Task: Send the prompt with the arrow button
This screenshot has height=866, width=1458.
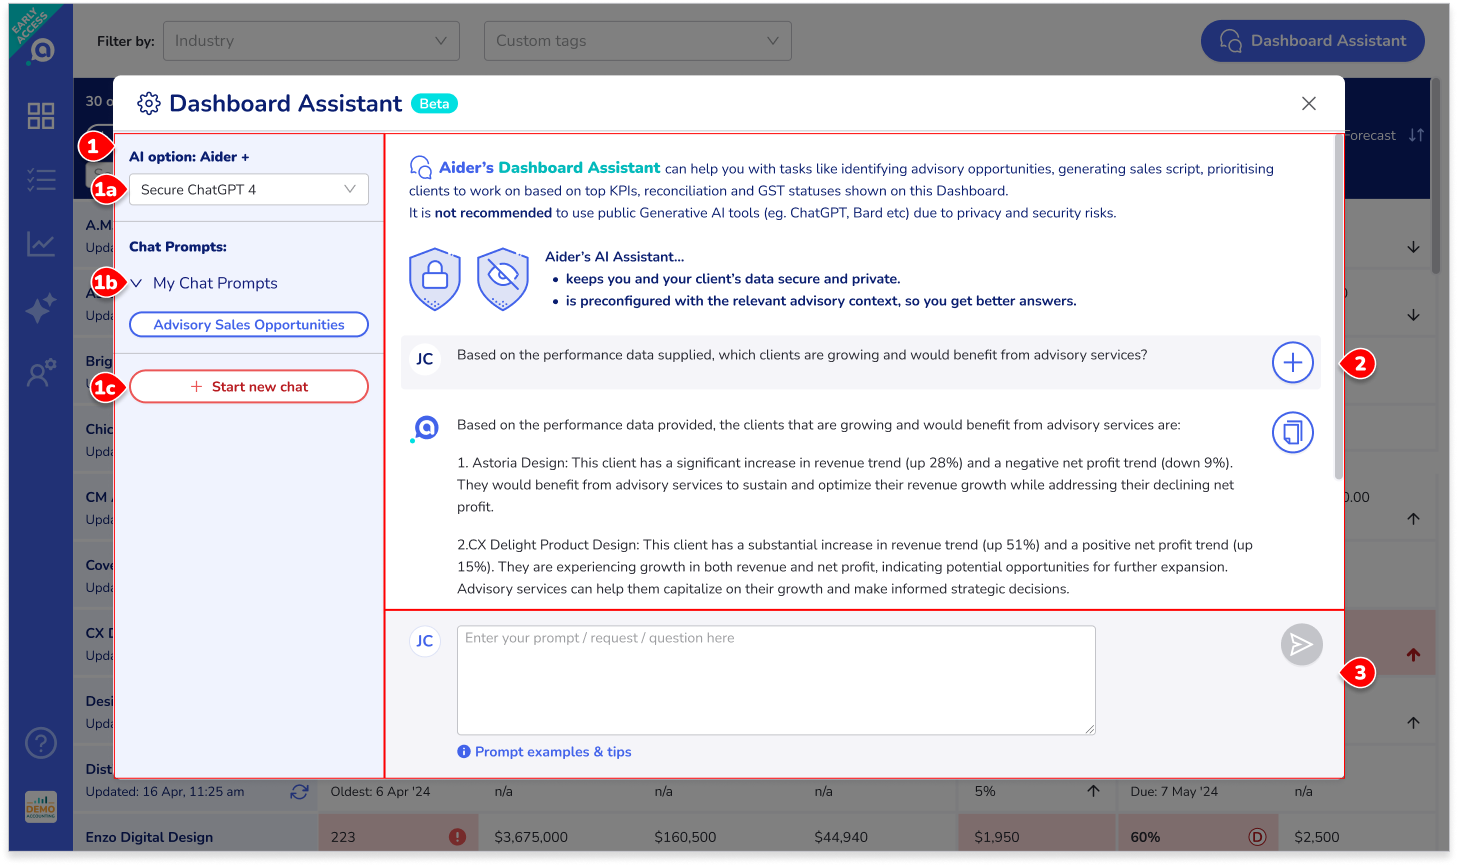Action: pyautogui.click(x=1301, y=645)
